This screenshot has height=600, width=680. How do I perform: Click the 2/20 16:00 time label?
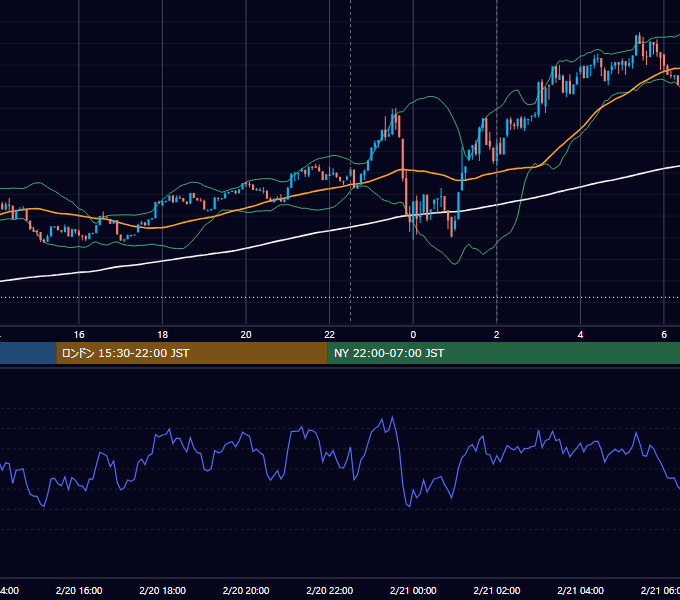pos(79,590)
